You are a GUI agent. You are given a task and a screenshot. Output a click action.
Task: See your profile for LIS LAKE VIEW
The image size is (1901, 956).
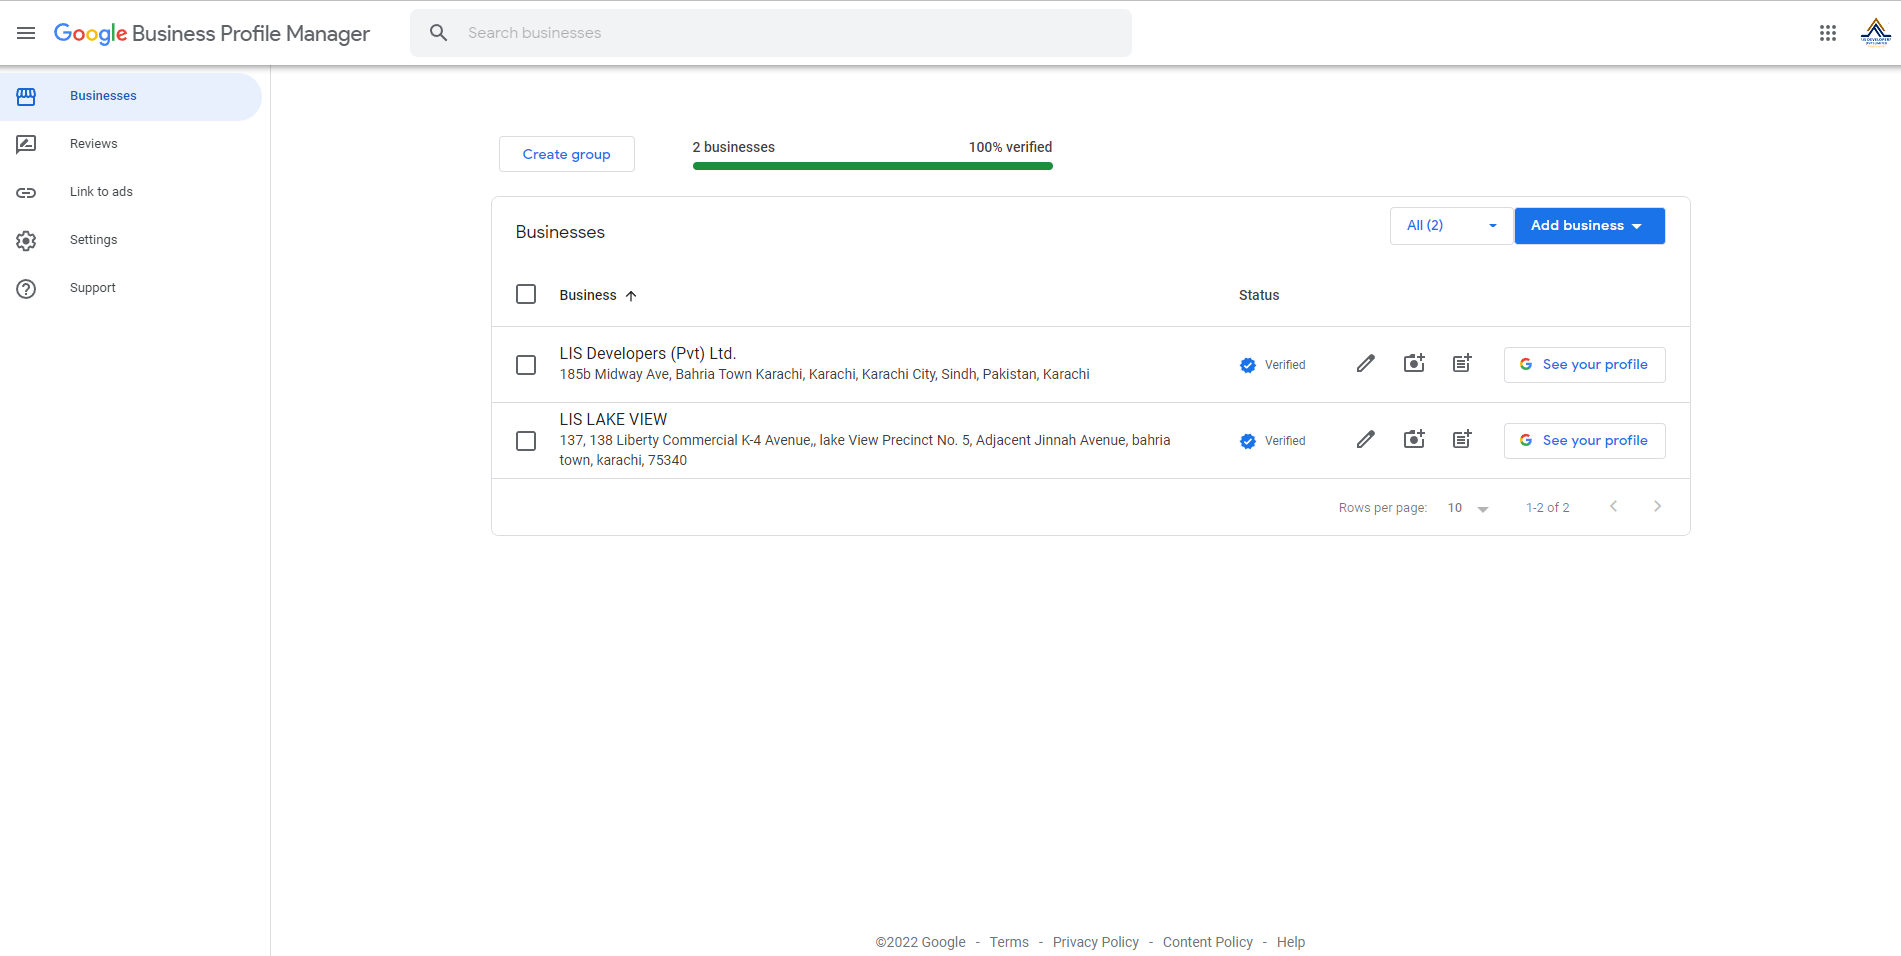(x=1584, y=441)
